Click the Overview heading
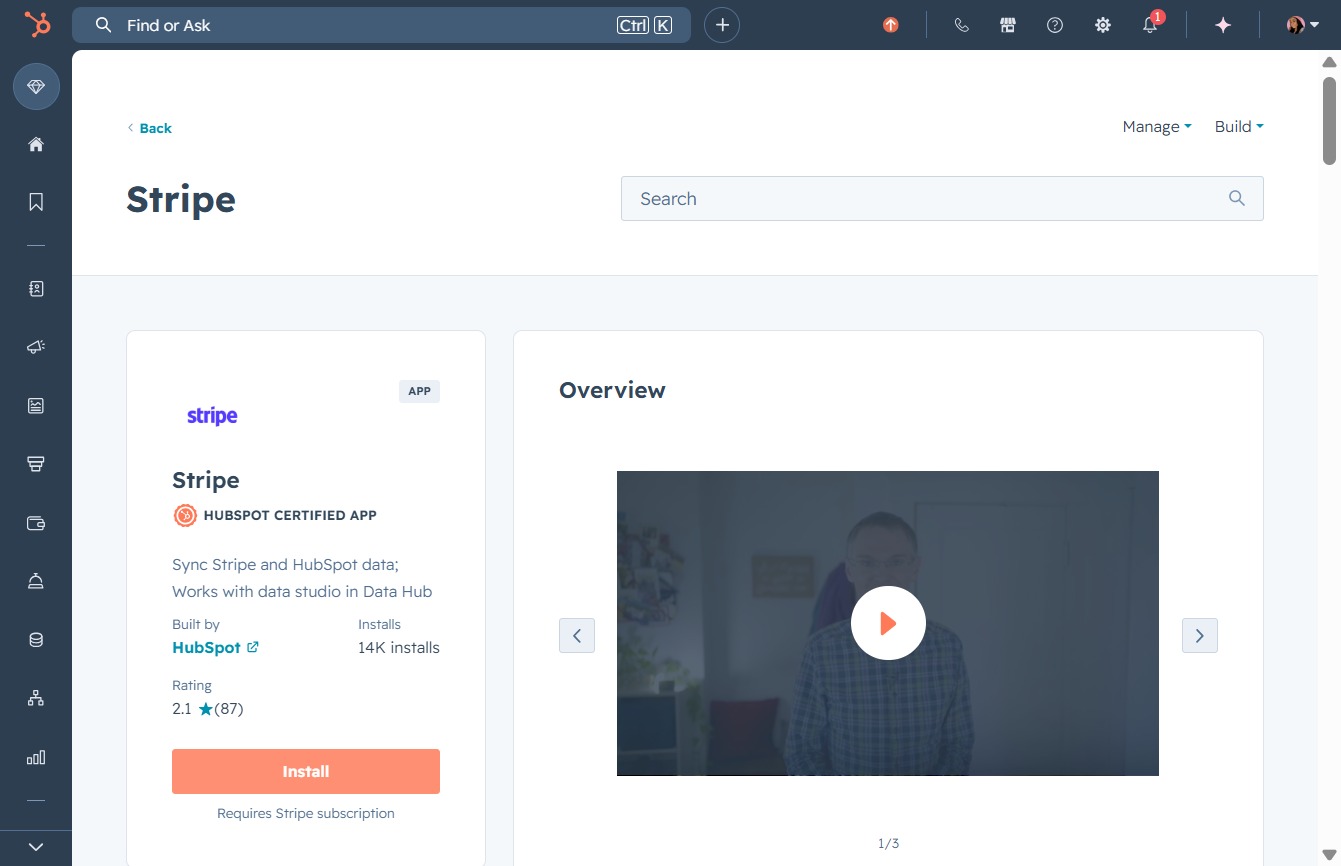This screenshot has width=1341, height=866. 612,390
